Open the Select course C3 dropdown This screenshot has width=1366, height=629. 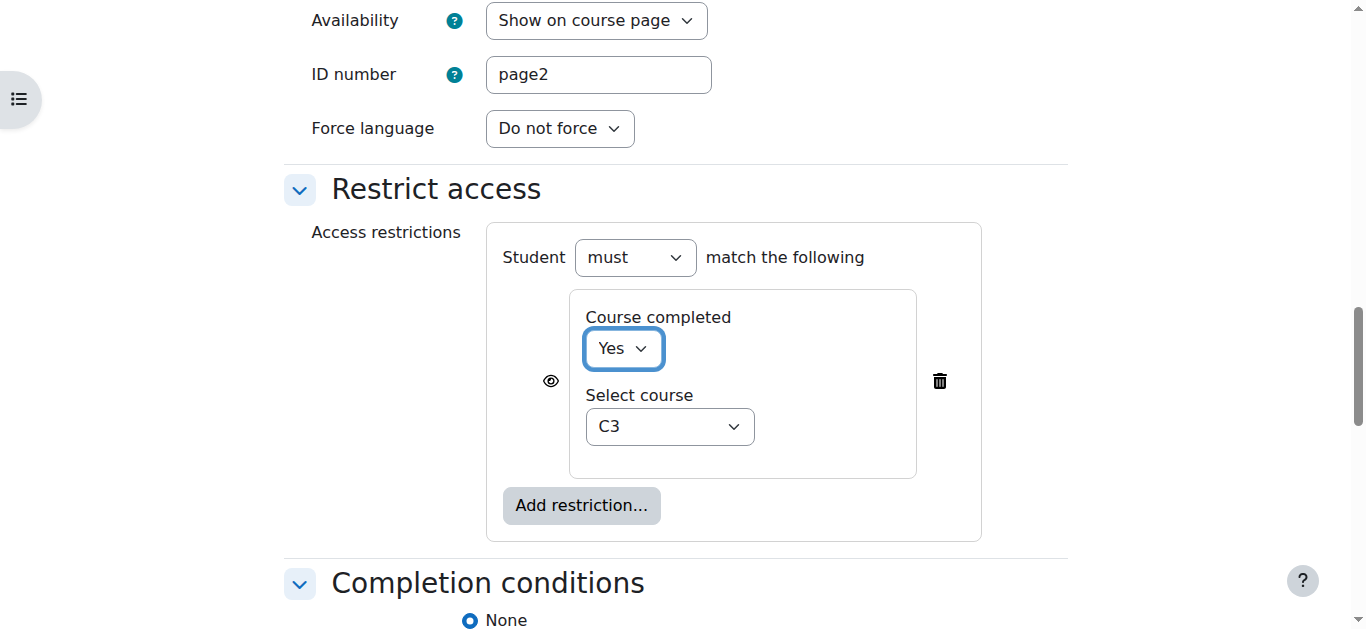[x=670, y=427]
